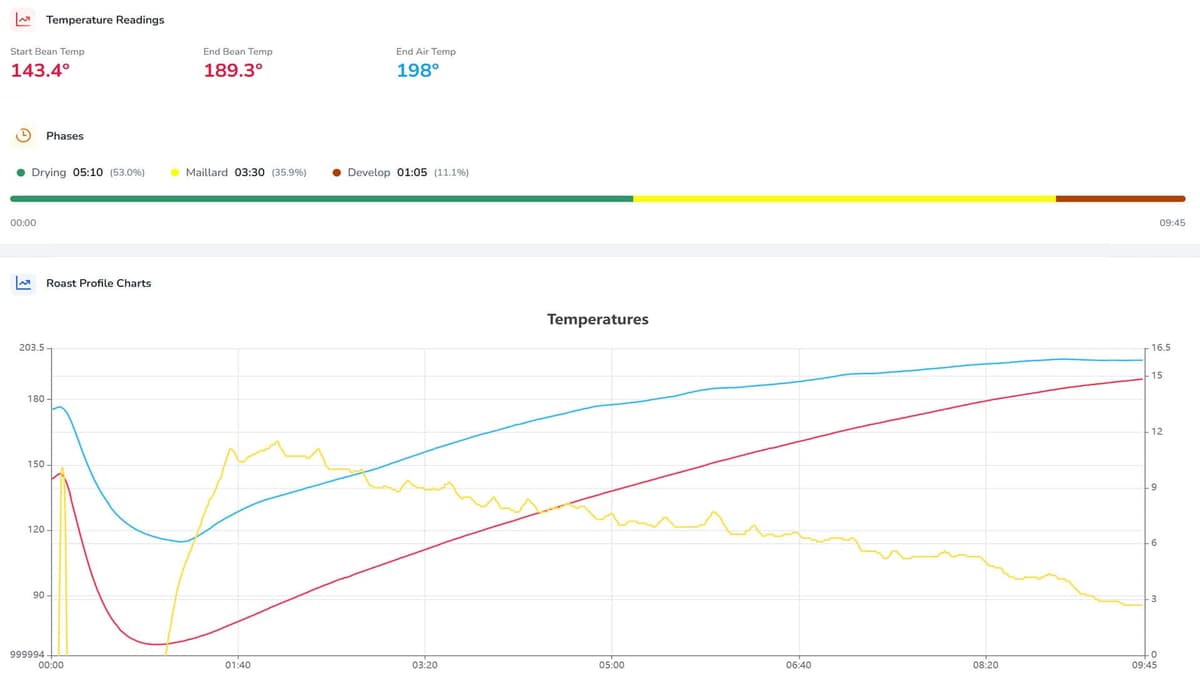This screenshot has height=690, width=1200.
Task: Click the brown Develop phase dot
Action: [337, 172]
